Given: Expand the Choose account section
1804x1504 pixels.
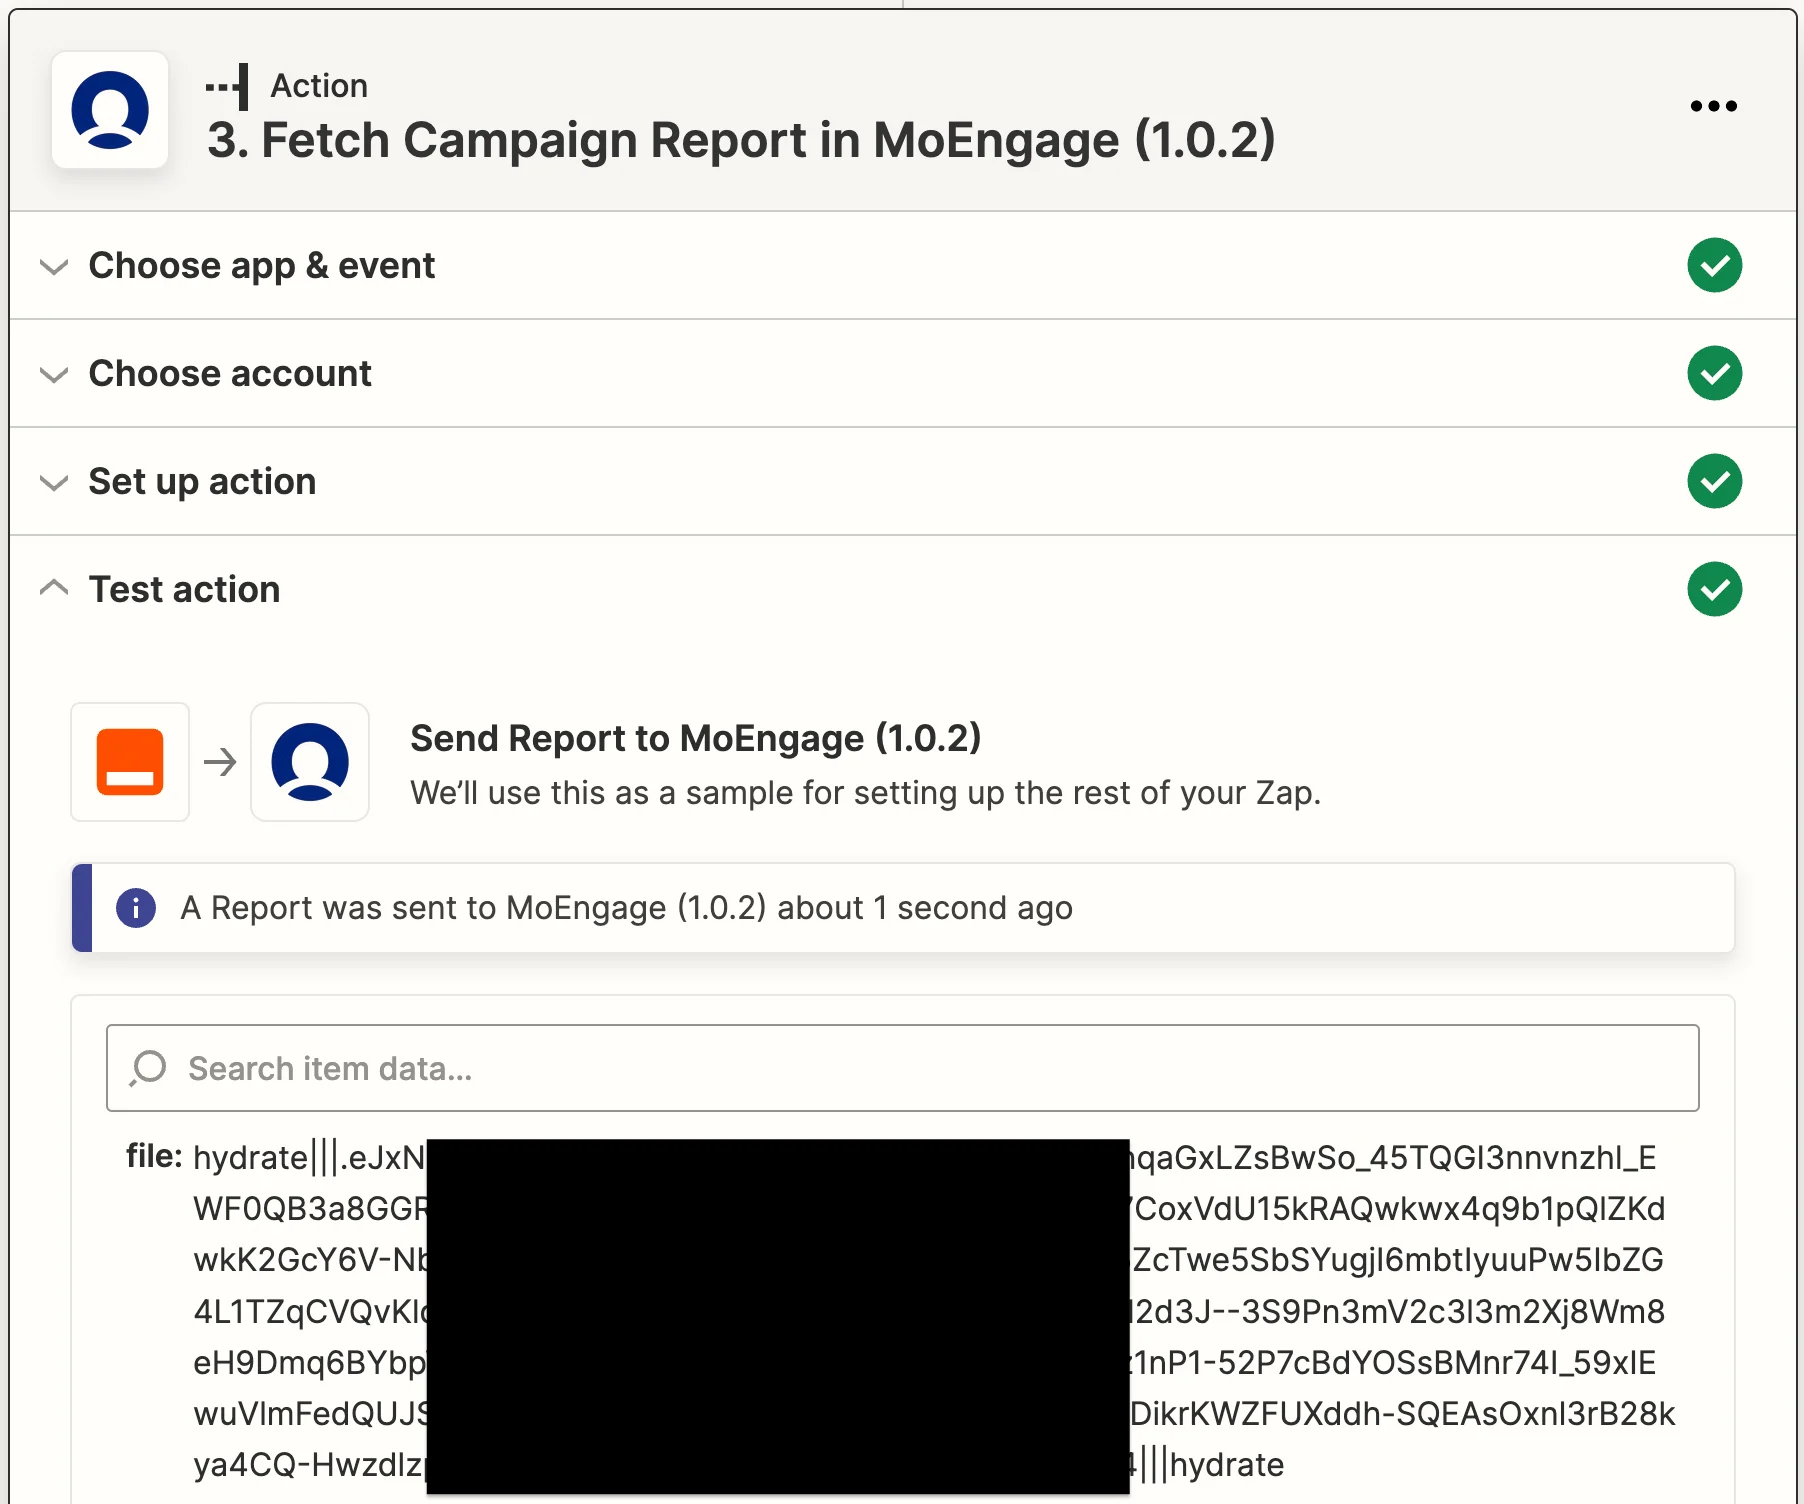Looking at the screenshot, I should [x=902, y=374].
